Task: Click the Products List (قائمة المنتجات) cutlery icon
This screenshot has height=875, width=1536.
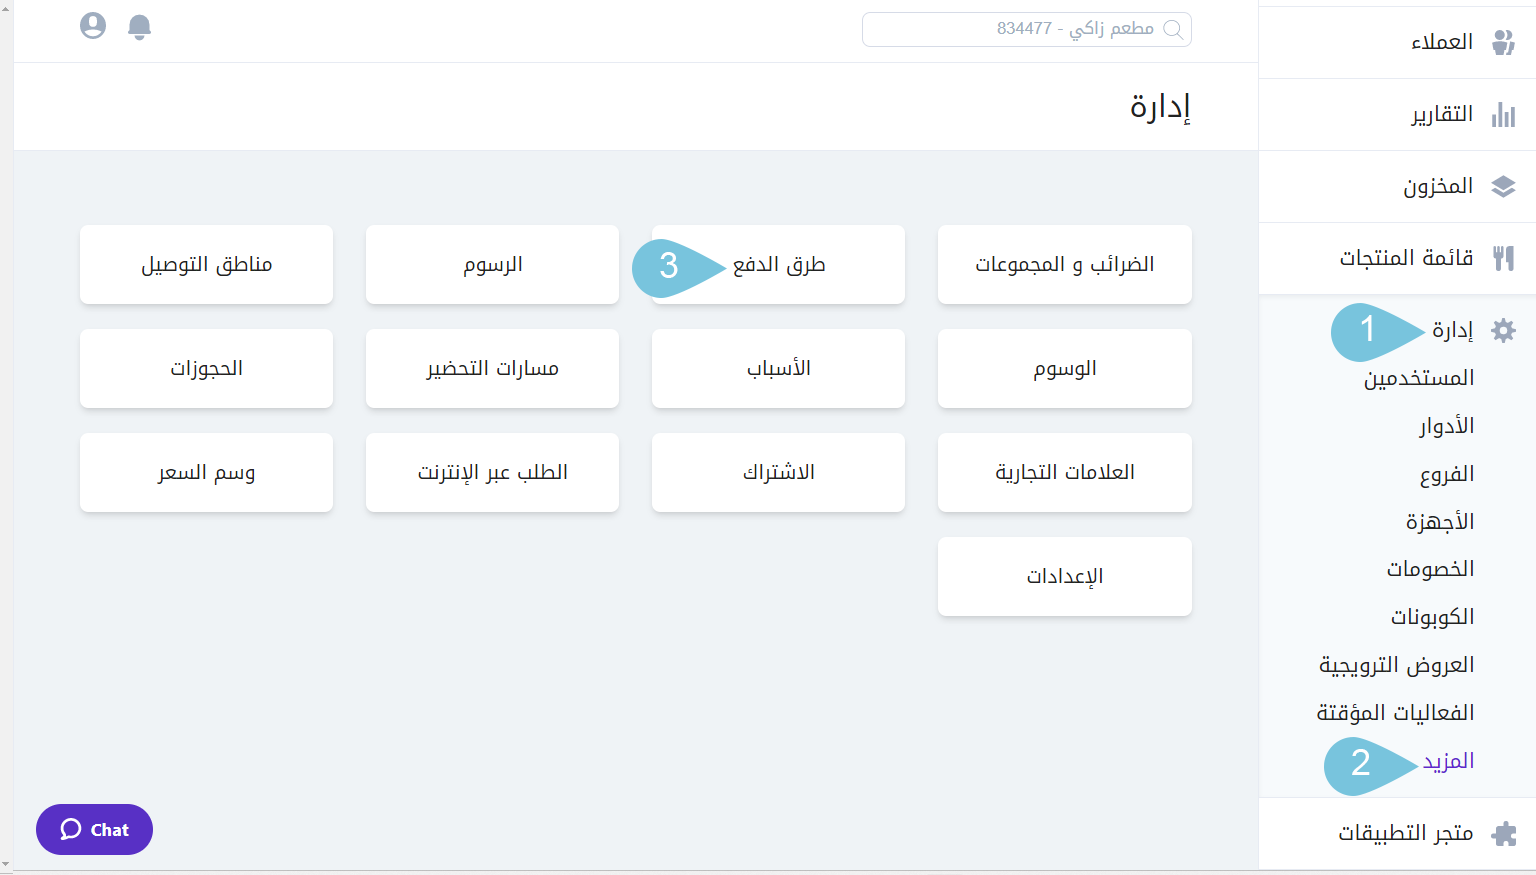Action: pos(1506,257)
